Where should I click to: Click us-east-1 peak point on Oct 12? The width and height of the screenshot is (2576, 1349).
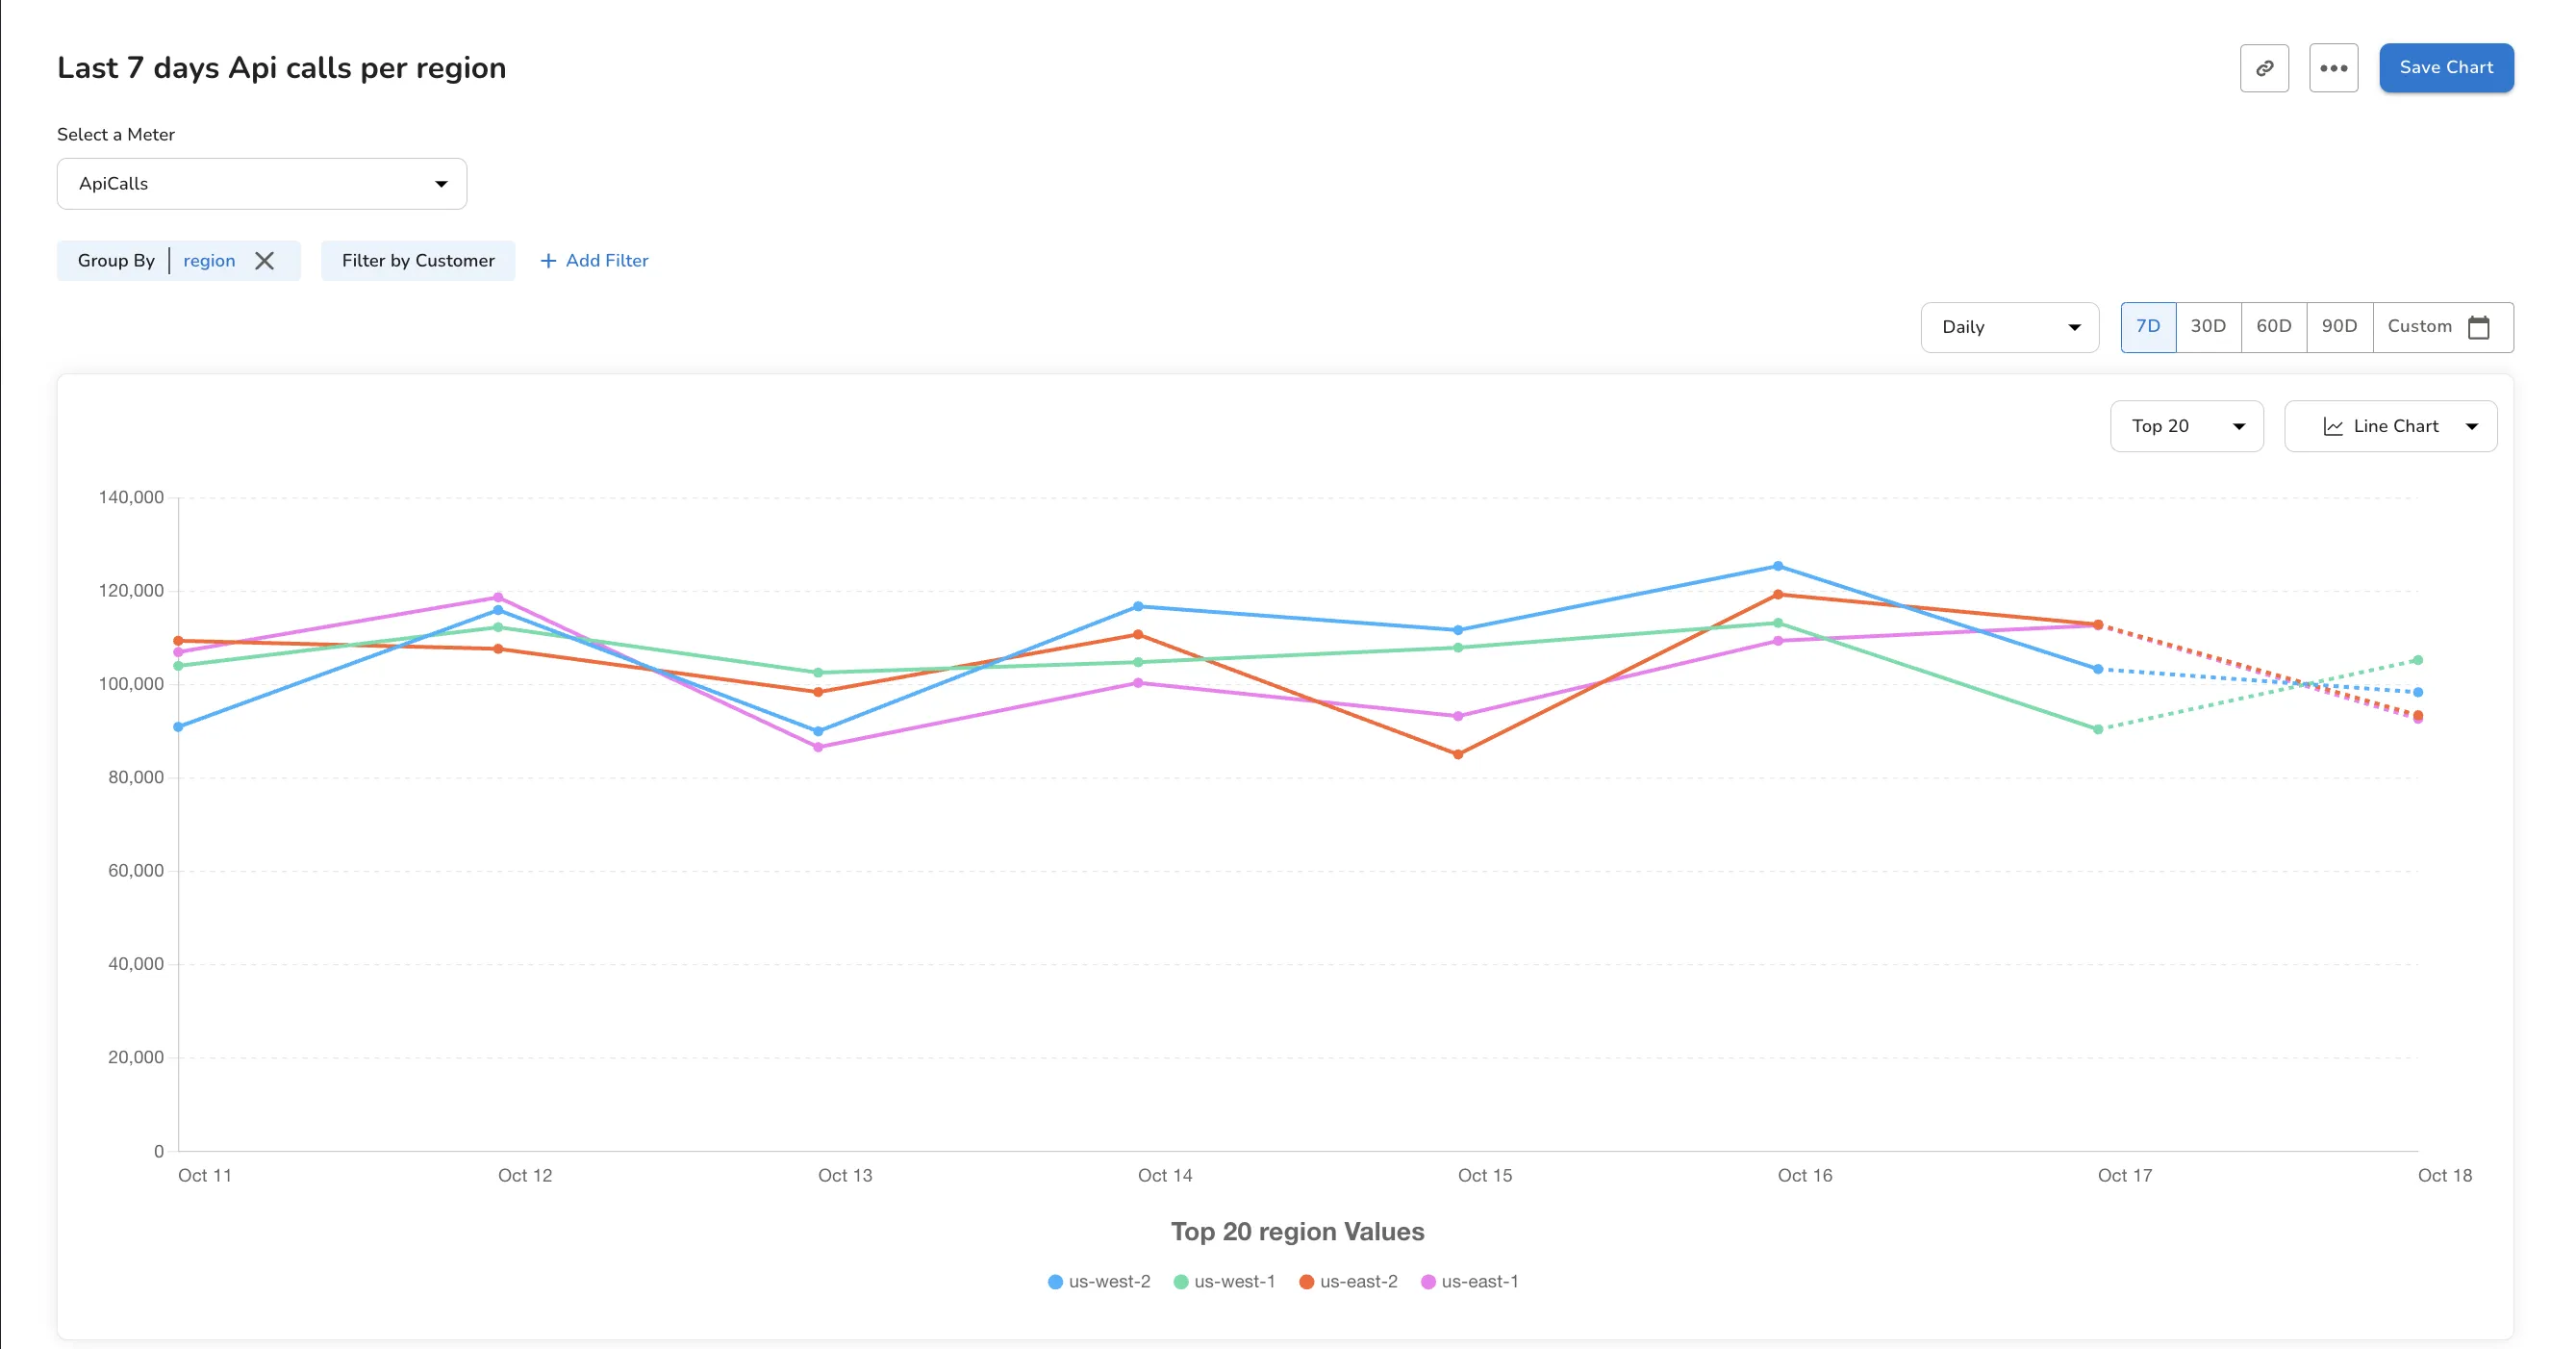click(498, 597)
